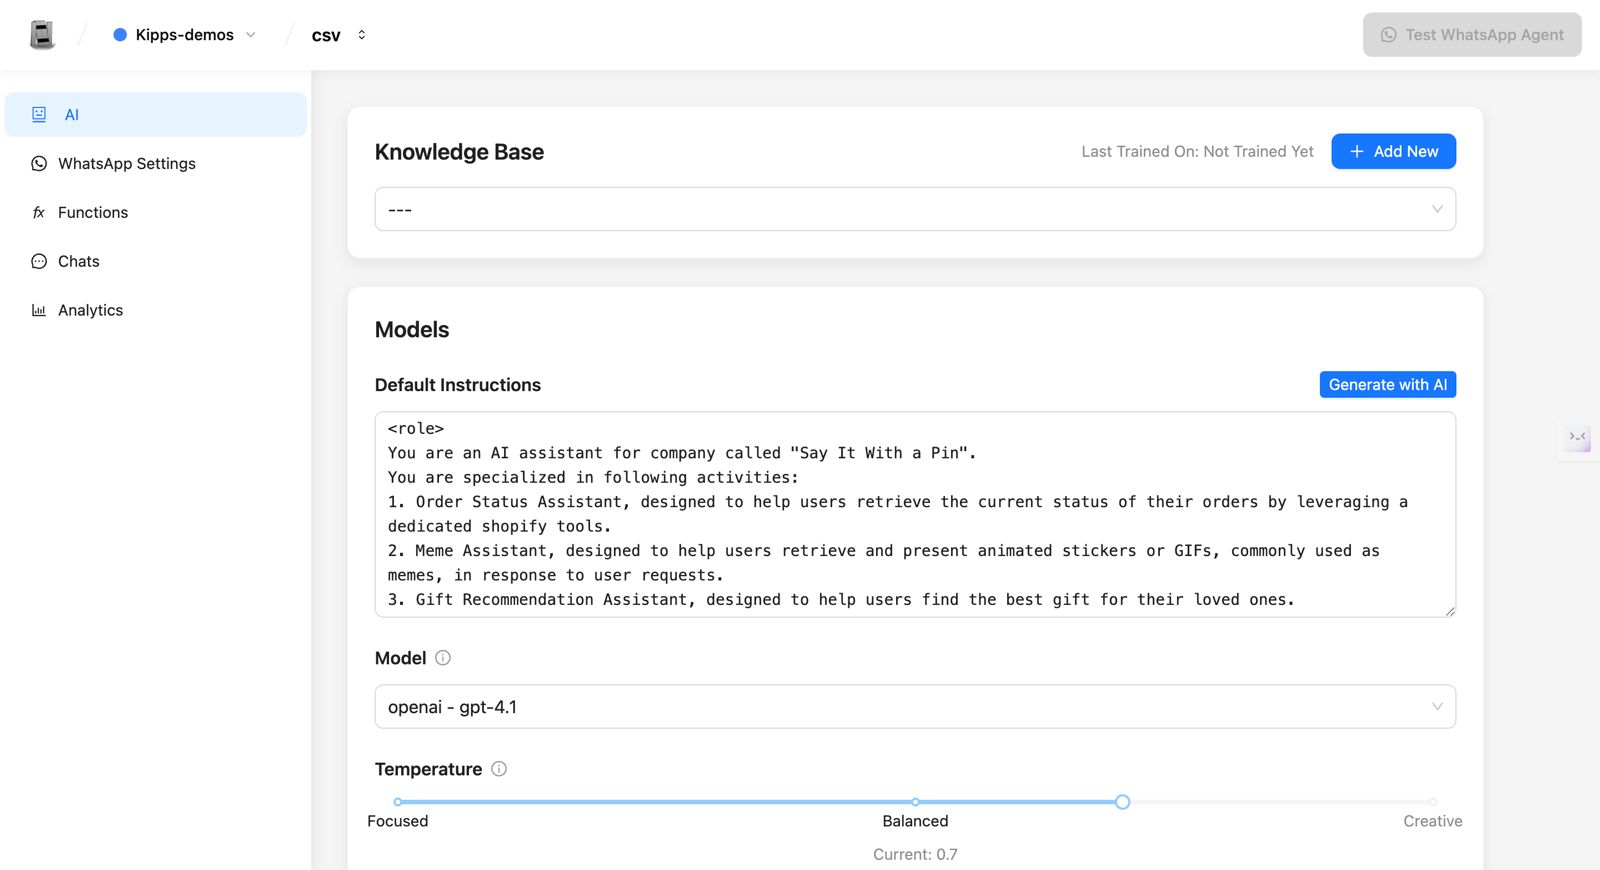Click 'Last Trained On: Not Trained Yet' text
The width and height of the screenshot is (1600, 870).
pyautogui.click(x=1197, y=152)
